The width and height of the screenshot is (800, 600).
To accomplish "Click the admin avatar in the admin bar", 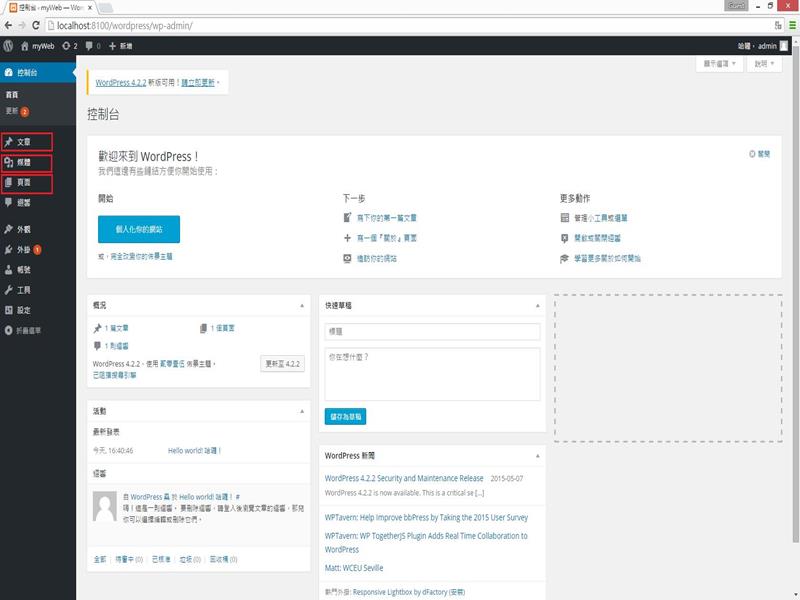I will [x=784, y=46].
